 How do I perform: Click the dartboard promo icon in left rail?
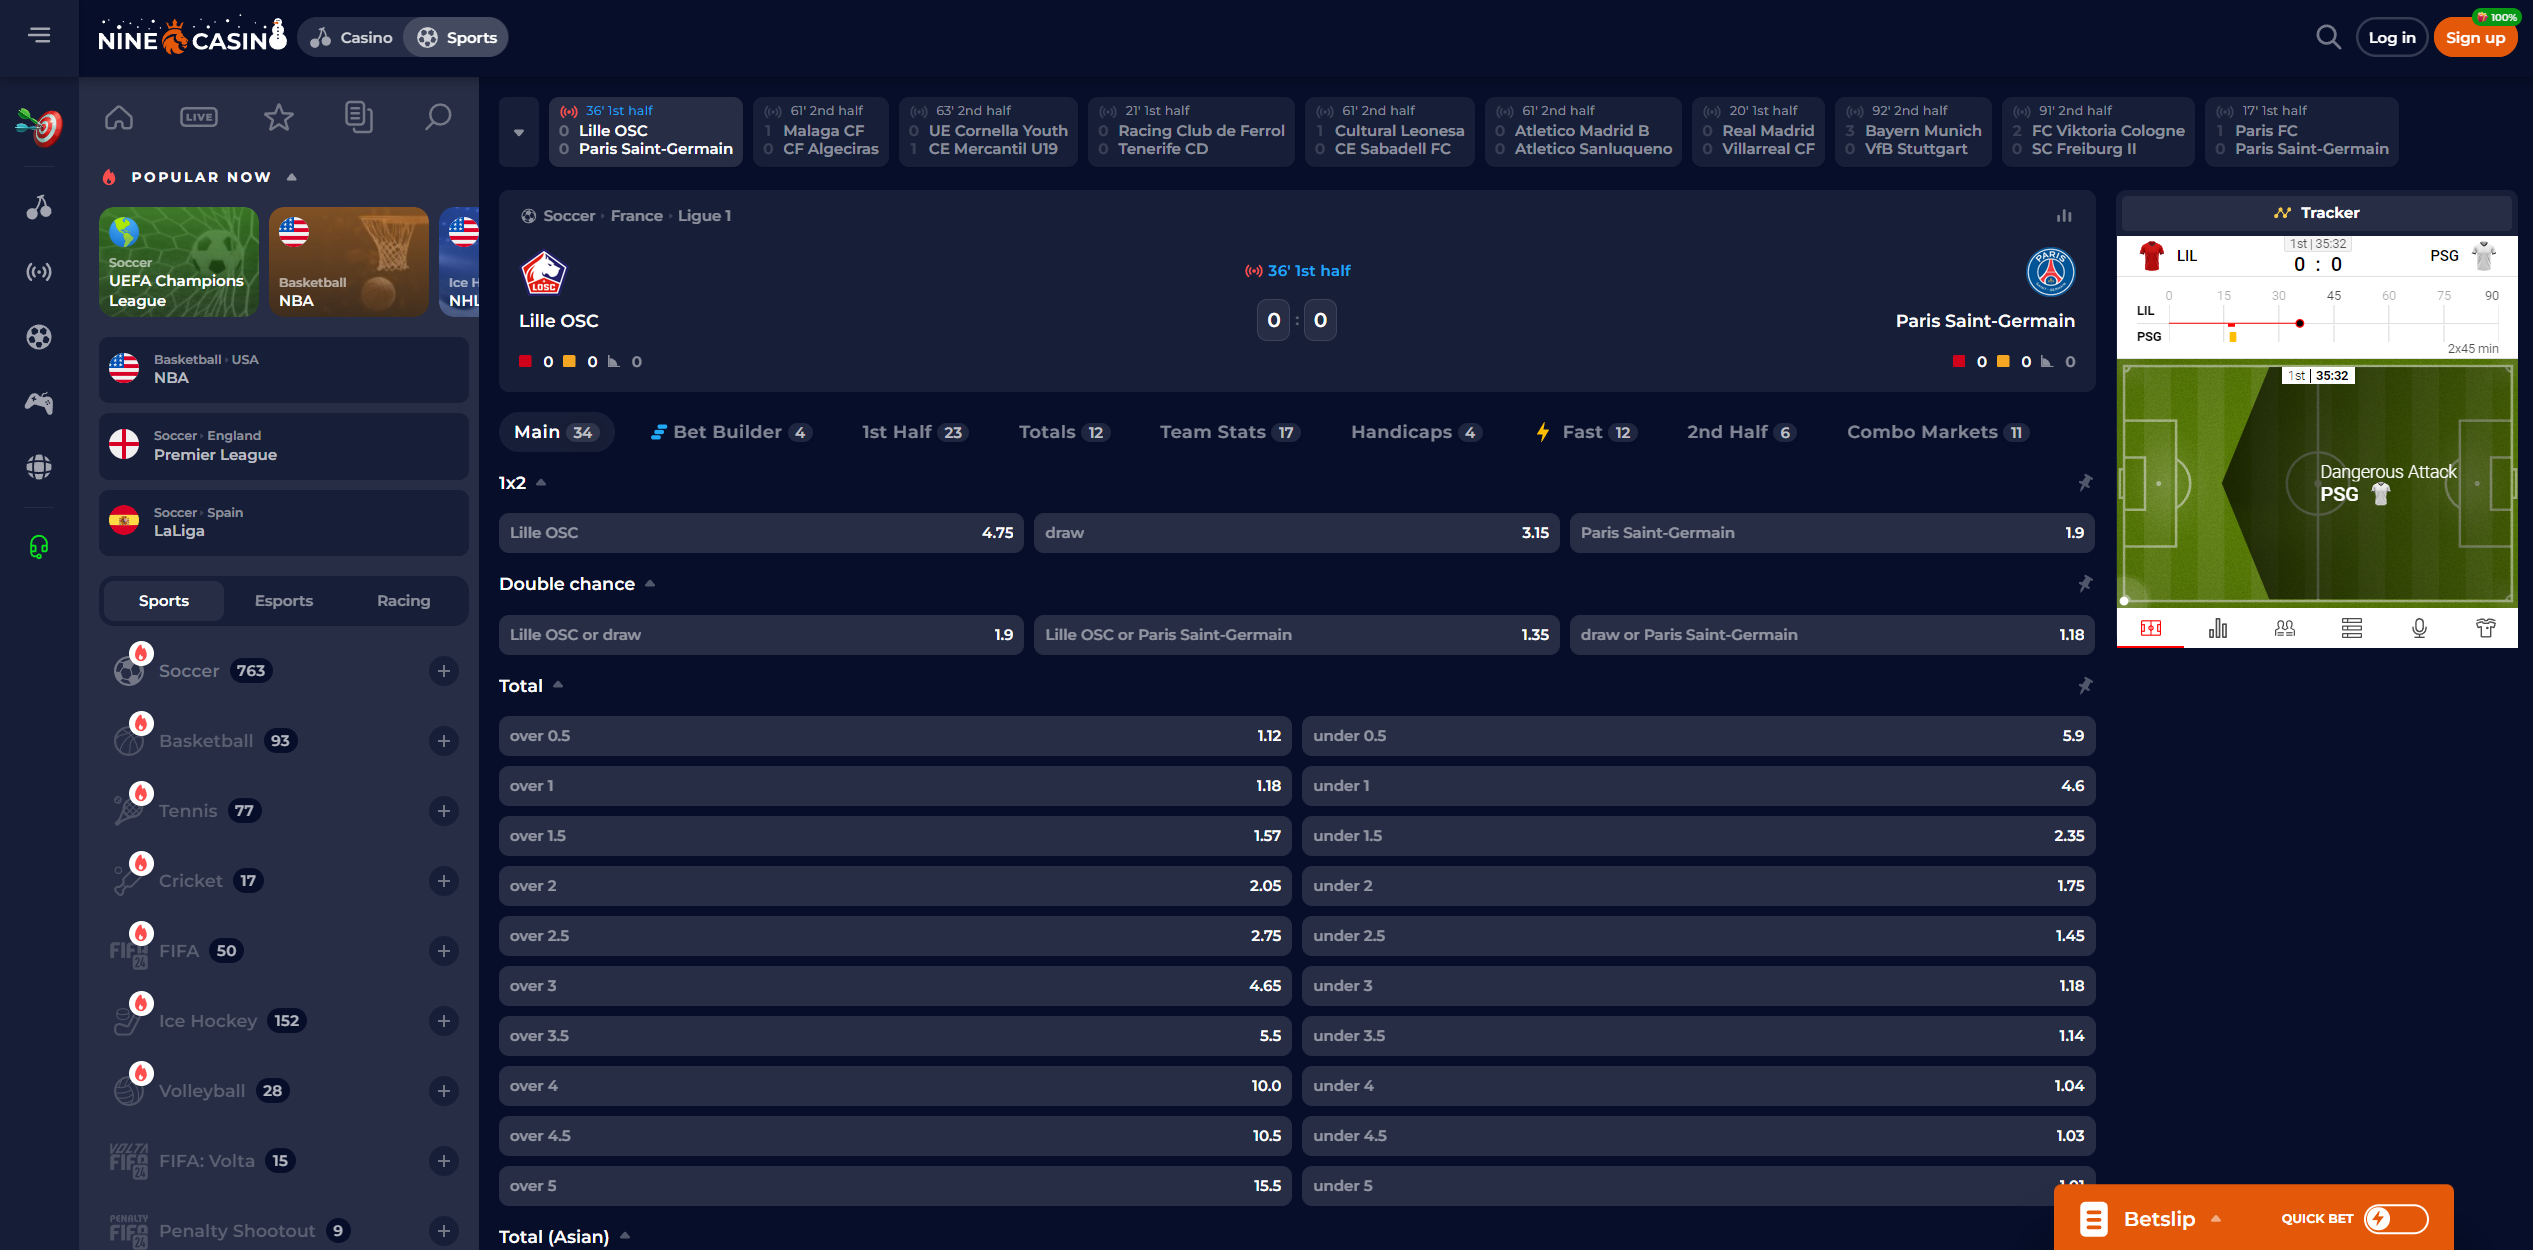(39, 127)
